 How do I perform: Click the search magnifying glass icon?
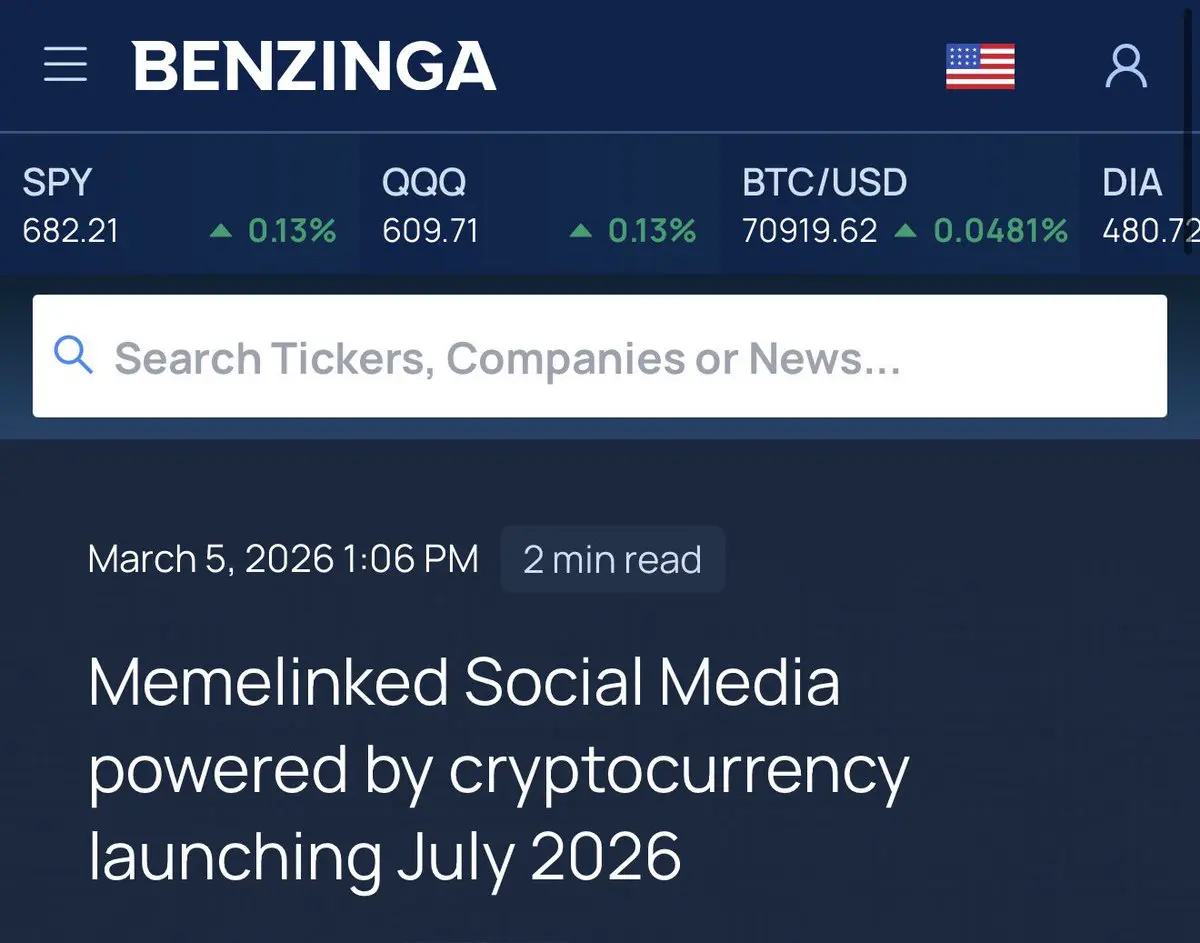(73, 356)
